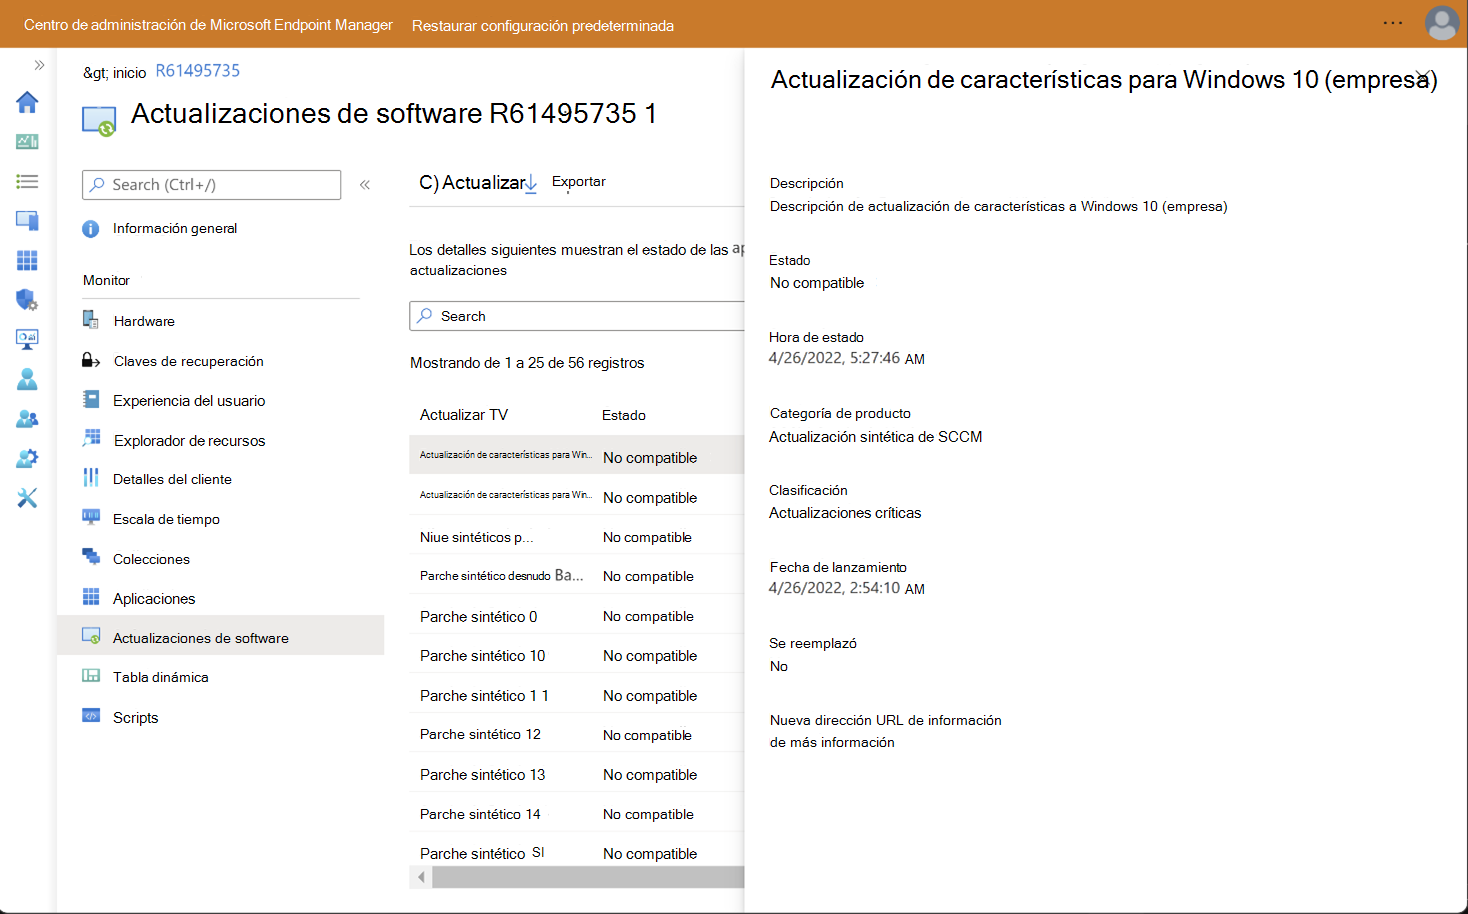
Task: Open the R61495735 breadcrumb link
Action: click(x=198, y=71)
